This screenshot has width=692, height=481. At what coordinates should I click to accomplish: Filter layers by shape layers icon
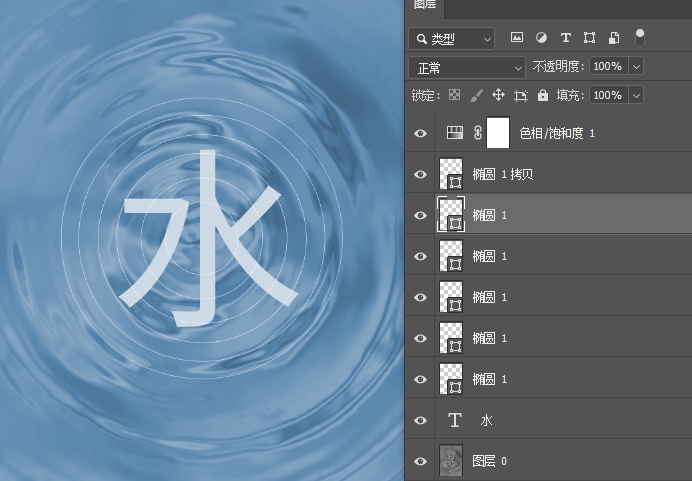pyautogui.click(x=589, y=38)
